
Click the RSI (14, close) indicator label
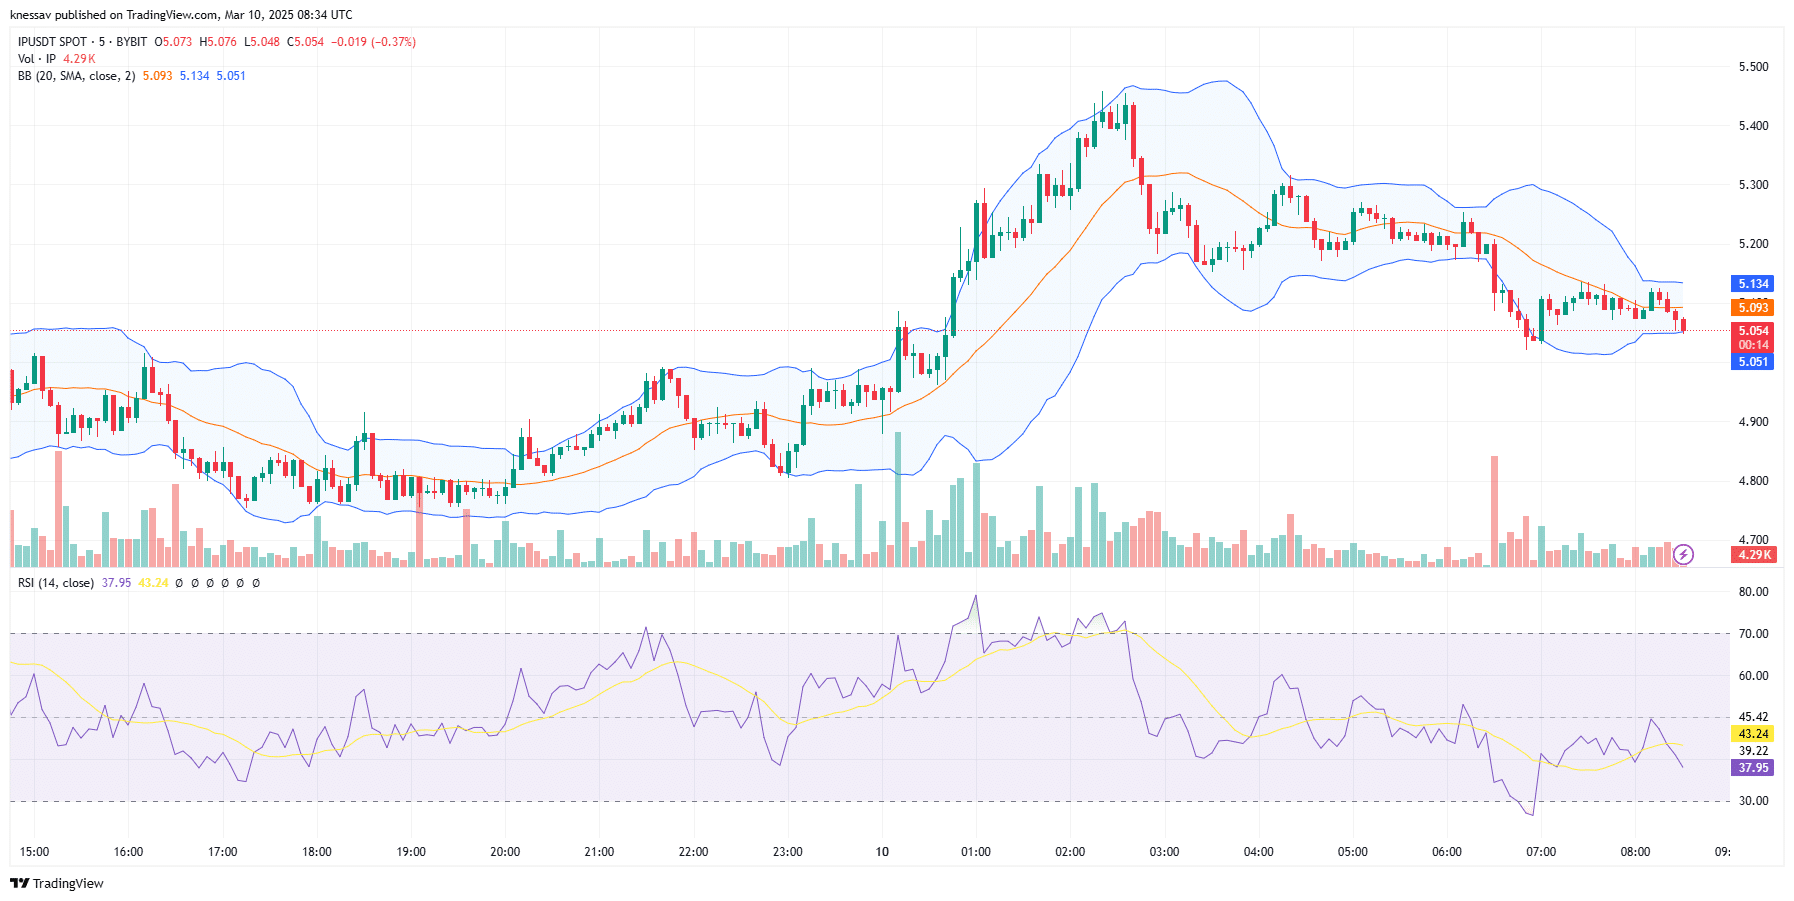click(x=56, y=583)
